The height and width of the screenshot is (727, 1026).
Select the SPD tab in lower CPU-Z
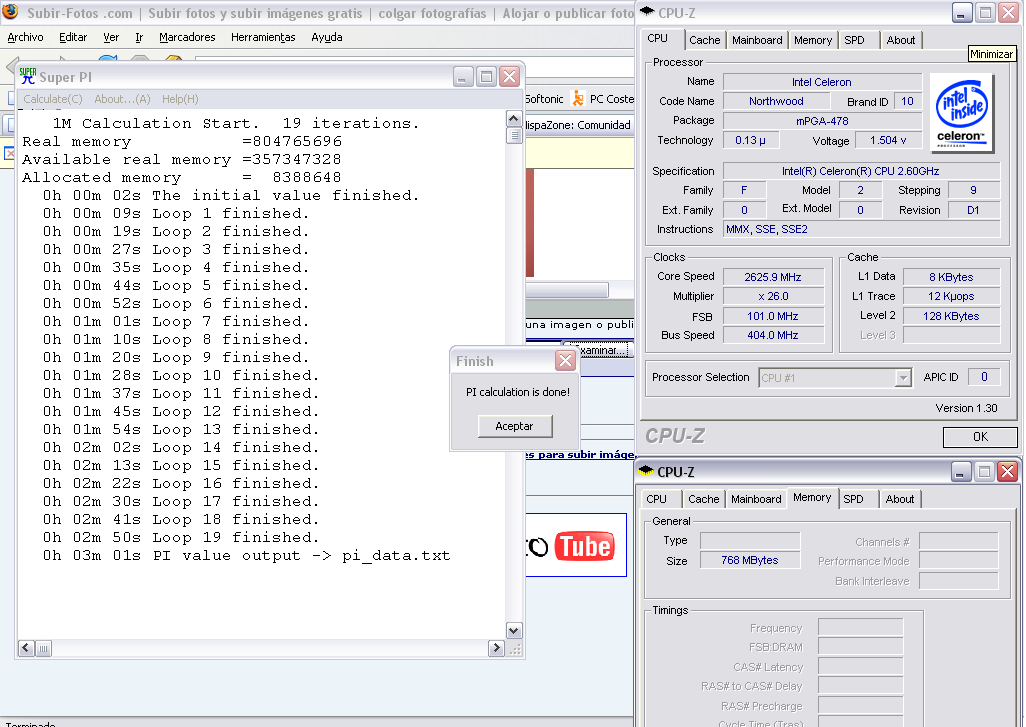click(x=853, y=499)
